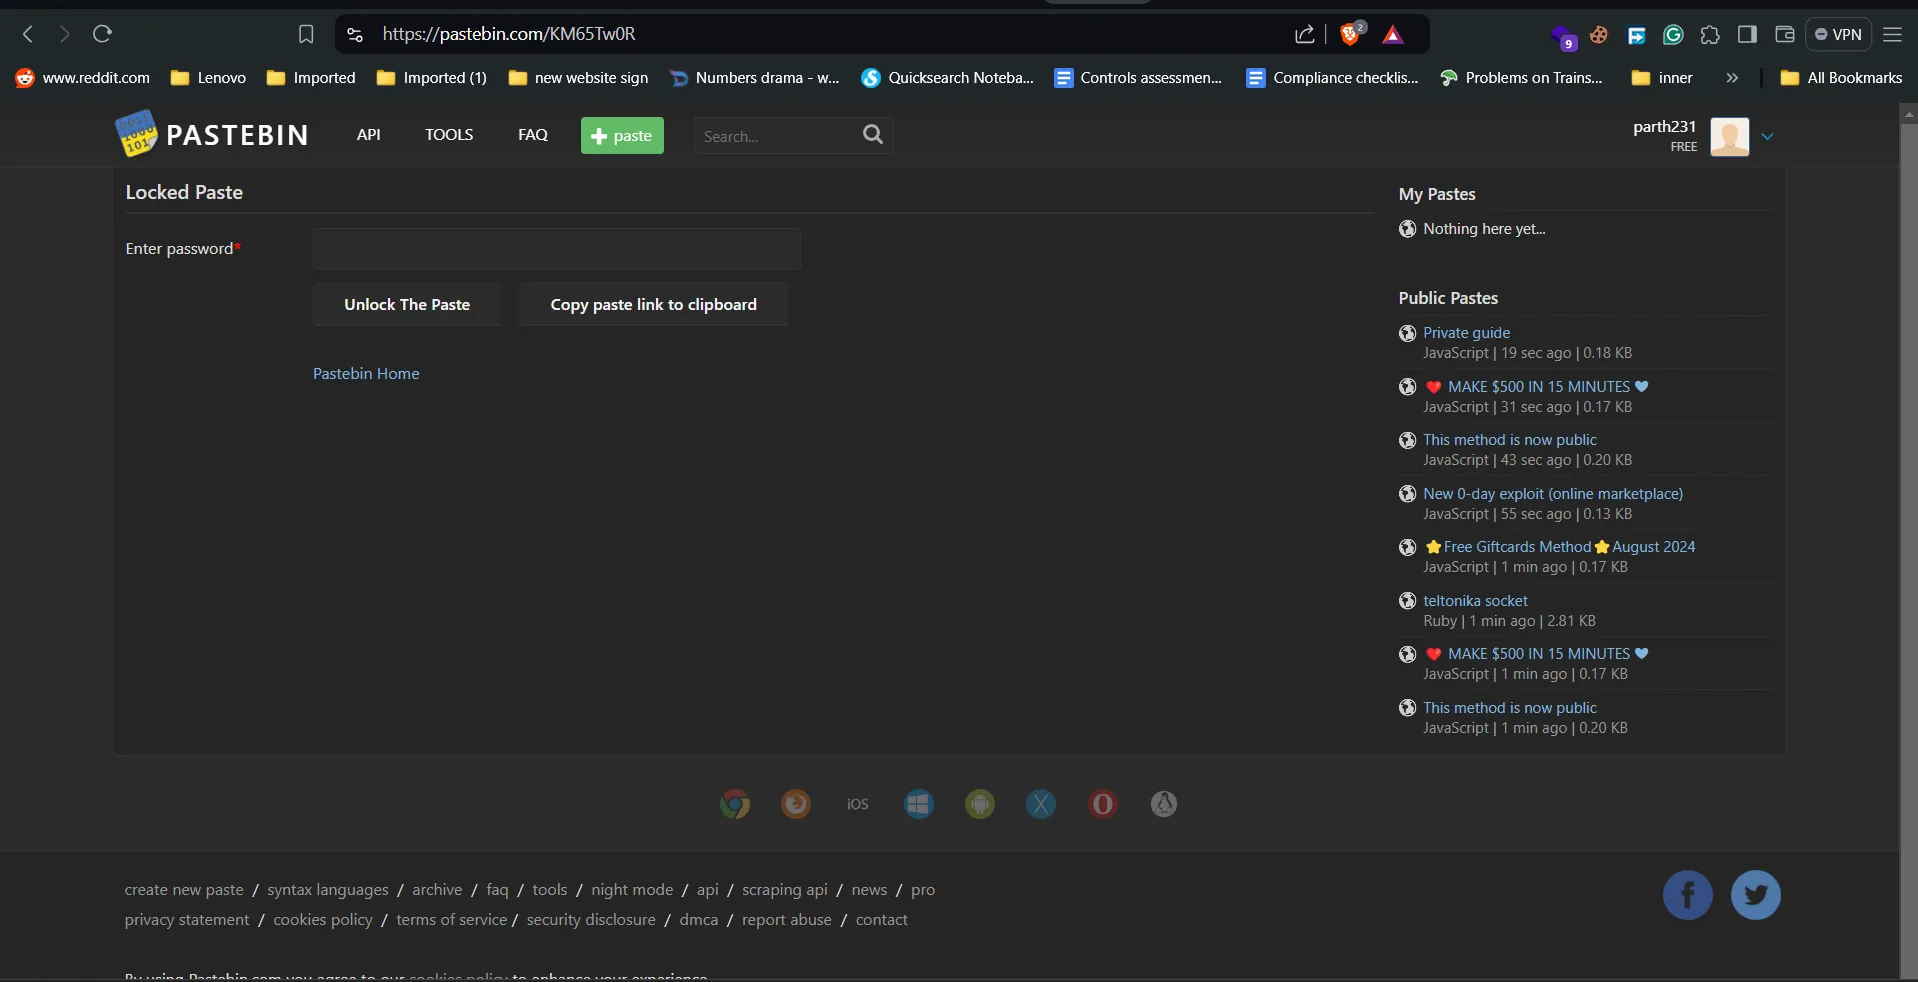Click the search magnifier icon
The image size is (1918, 982).
(x=873, y=135)
